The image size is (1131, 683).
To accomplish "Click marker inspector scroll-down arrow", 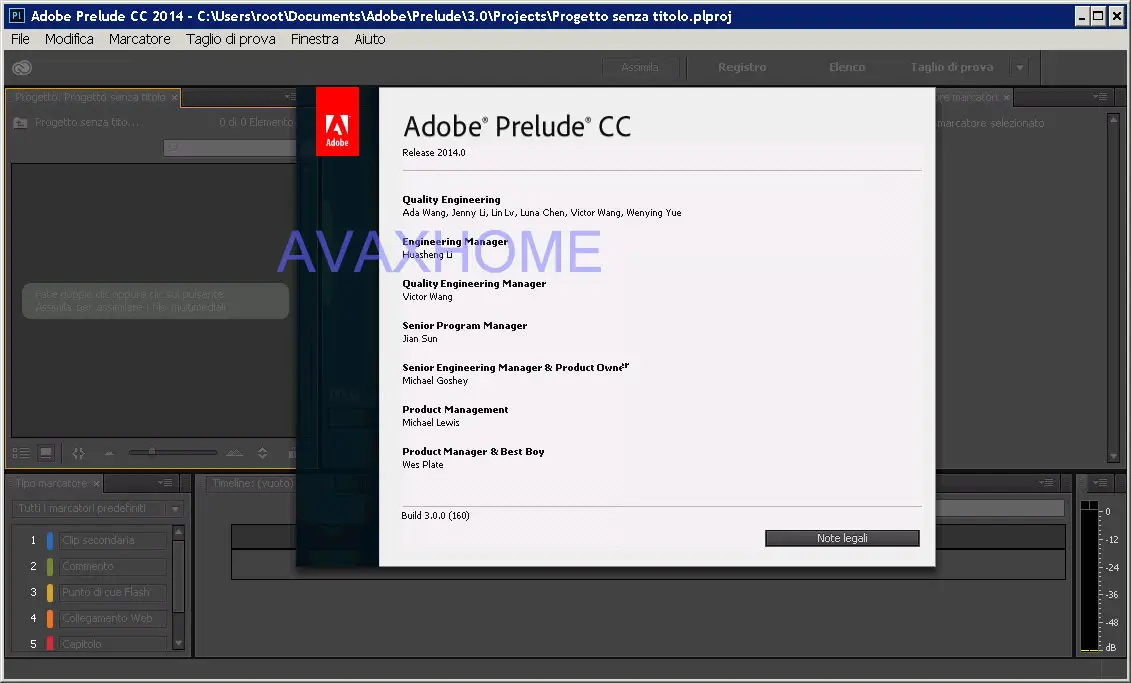I will pos(1114,457).
